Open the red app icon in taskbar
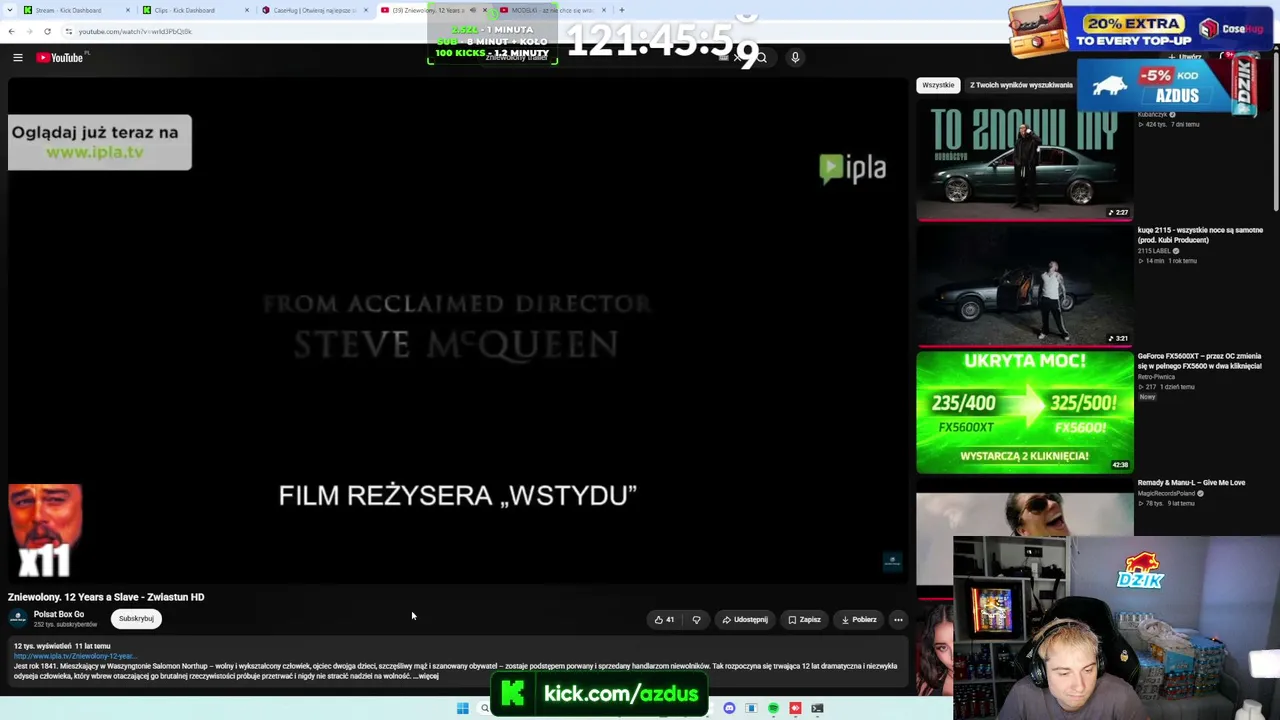Image resolution: width=1280 pixels, height=720 pixels. (x=795, y=709)
